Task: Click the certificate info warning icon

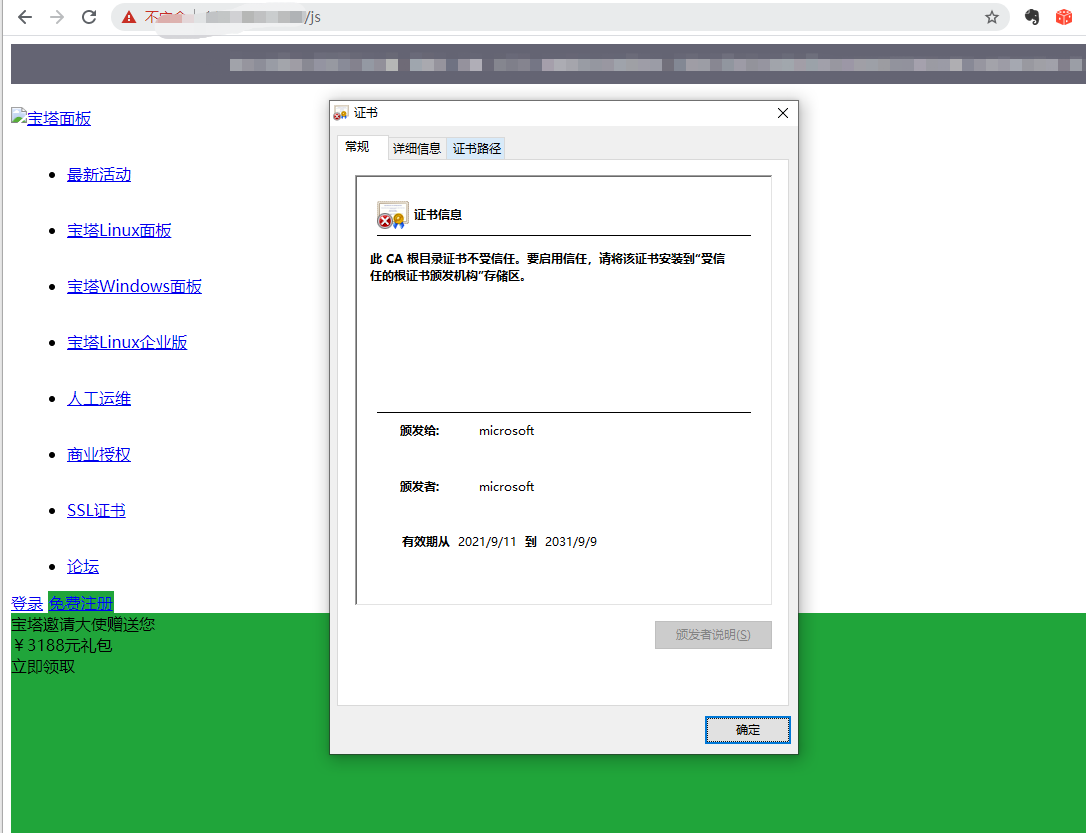Action: click(x=392, y=215)
